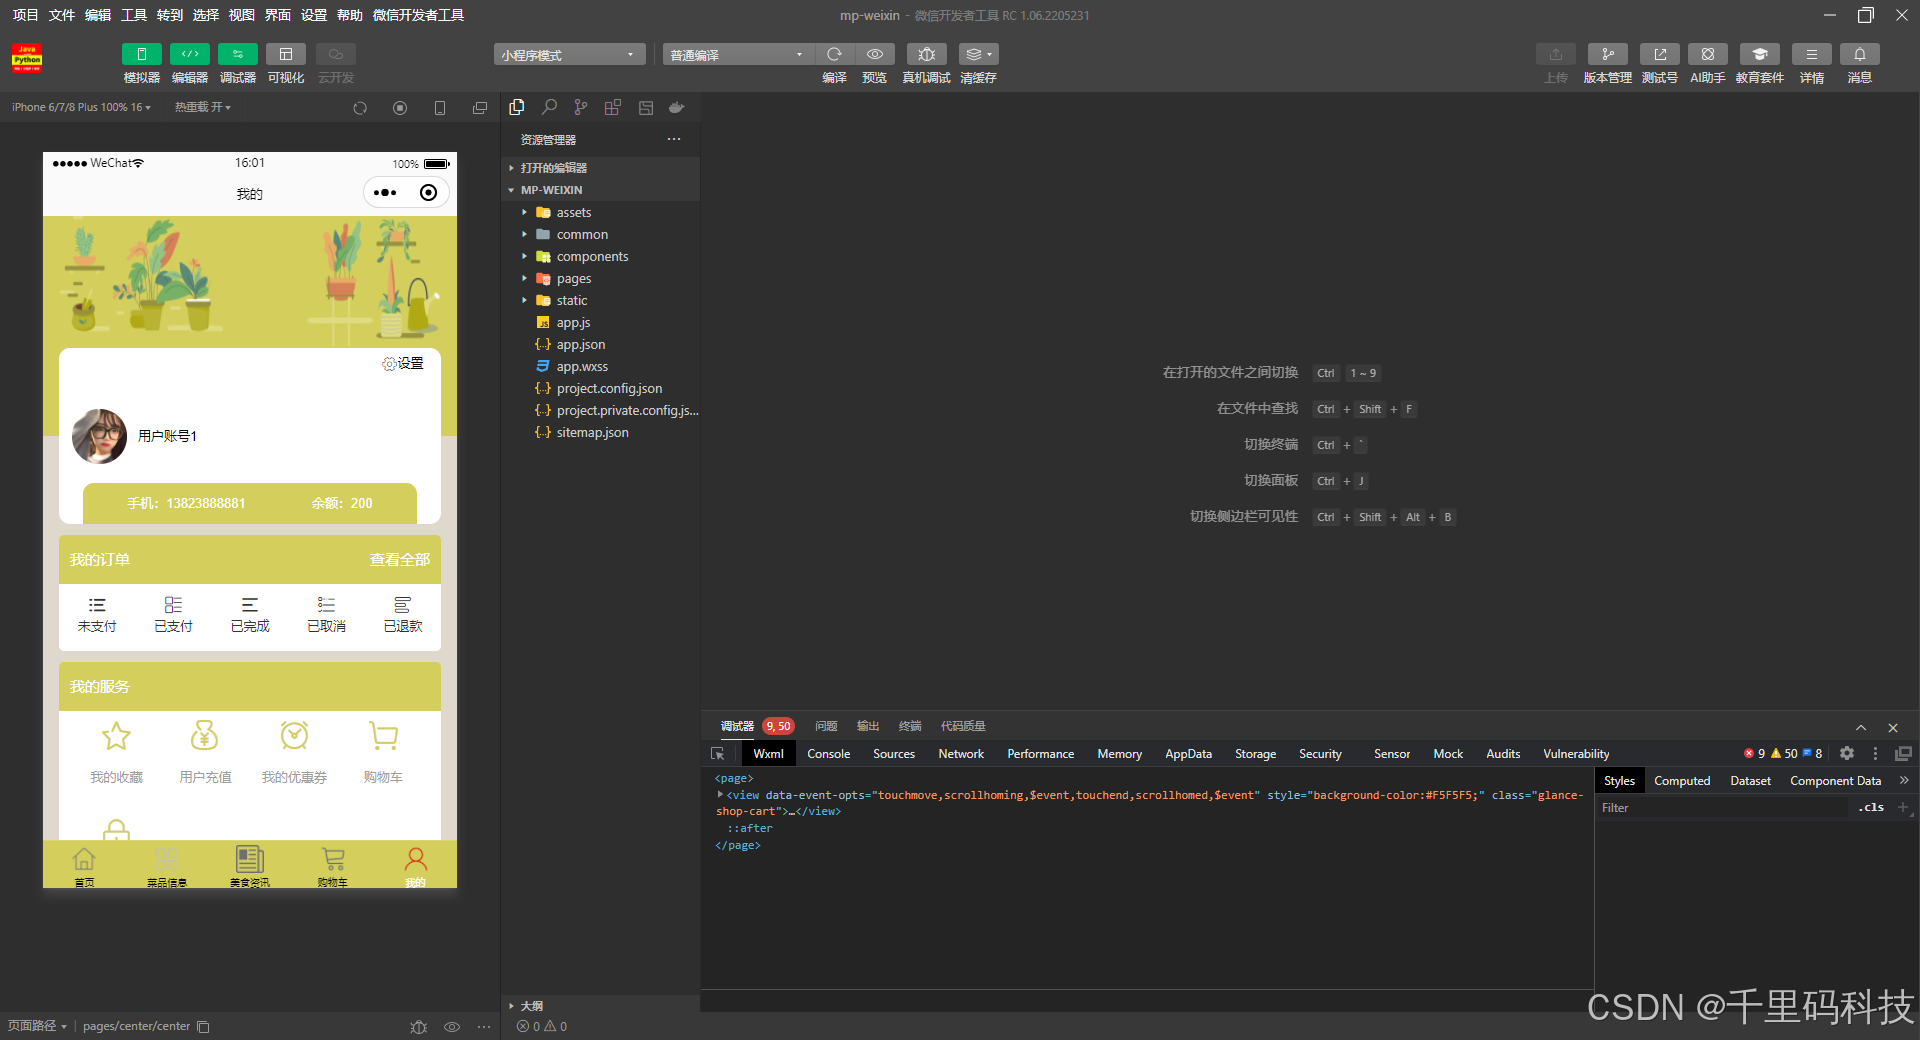Collapse the debugger panel with the chevron
This screenshot has width=1920, height=1040.
pyautogui.click(x=1861, y=727)
